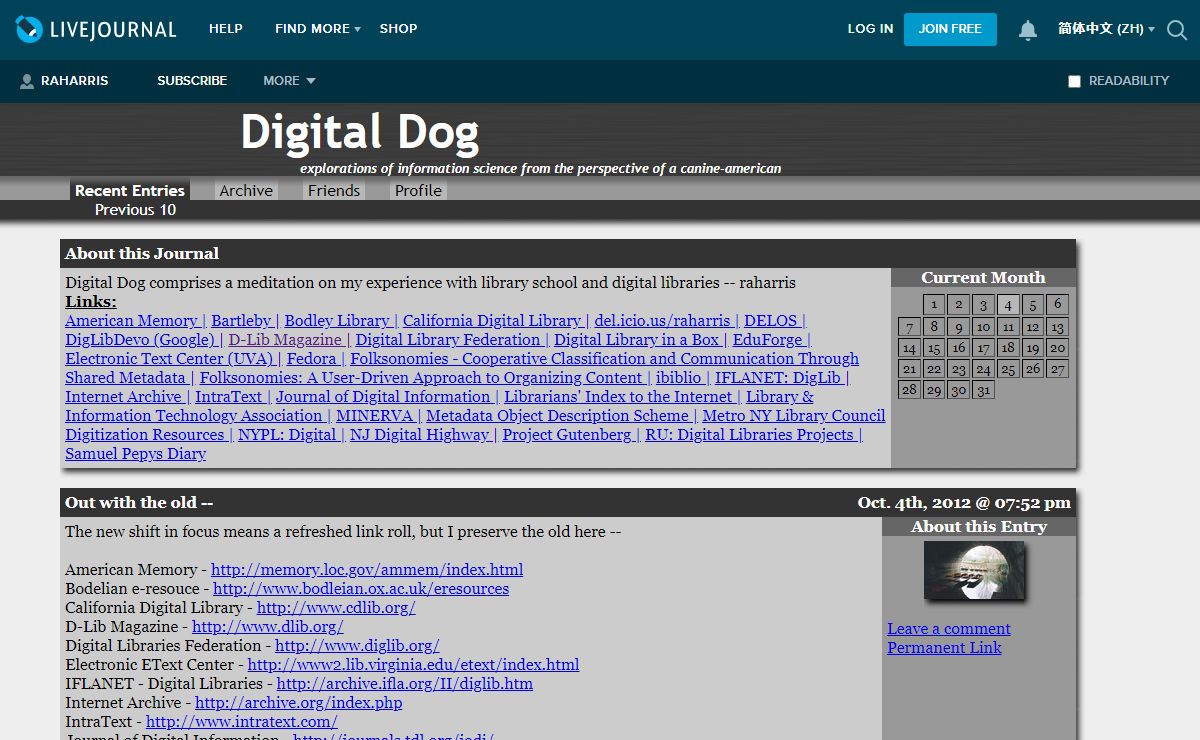This screenshot has width=1200, height=740.
Task: Switch to the Friends tab
Action: 334,190
